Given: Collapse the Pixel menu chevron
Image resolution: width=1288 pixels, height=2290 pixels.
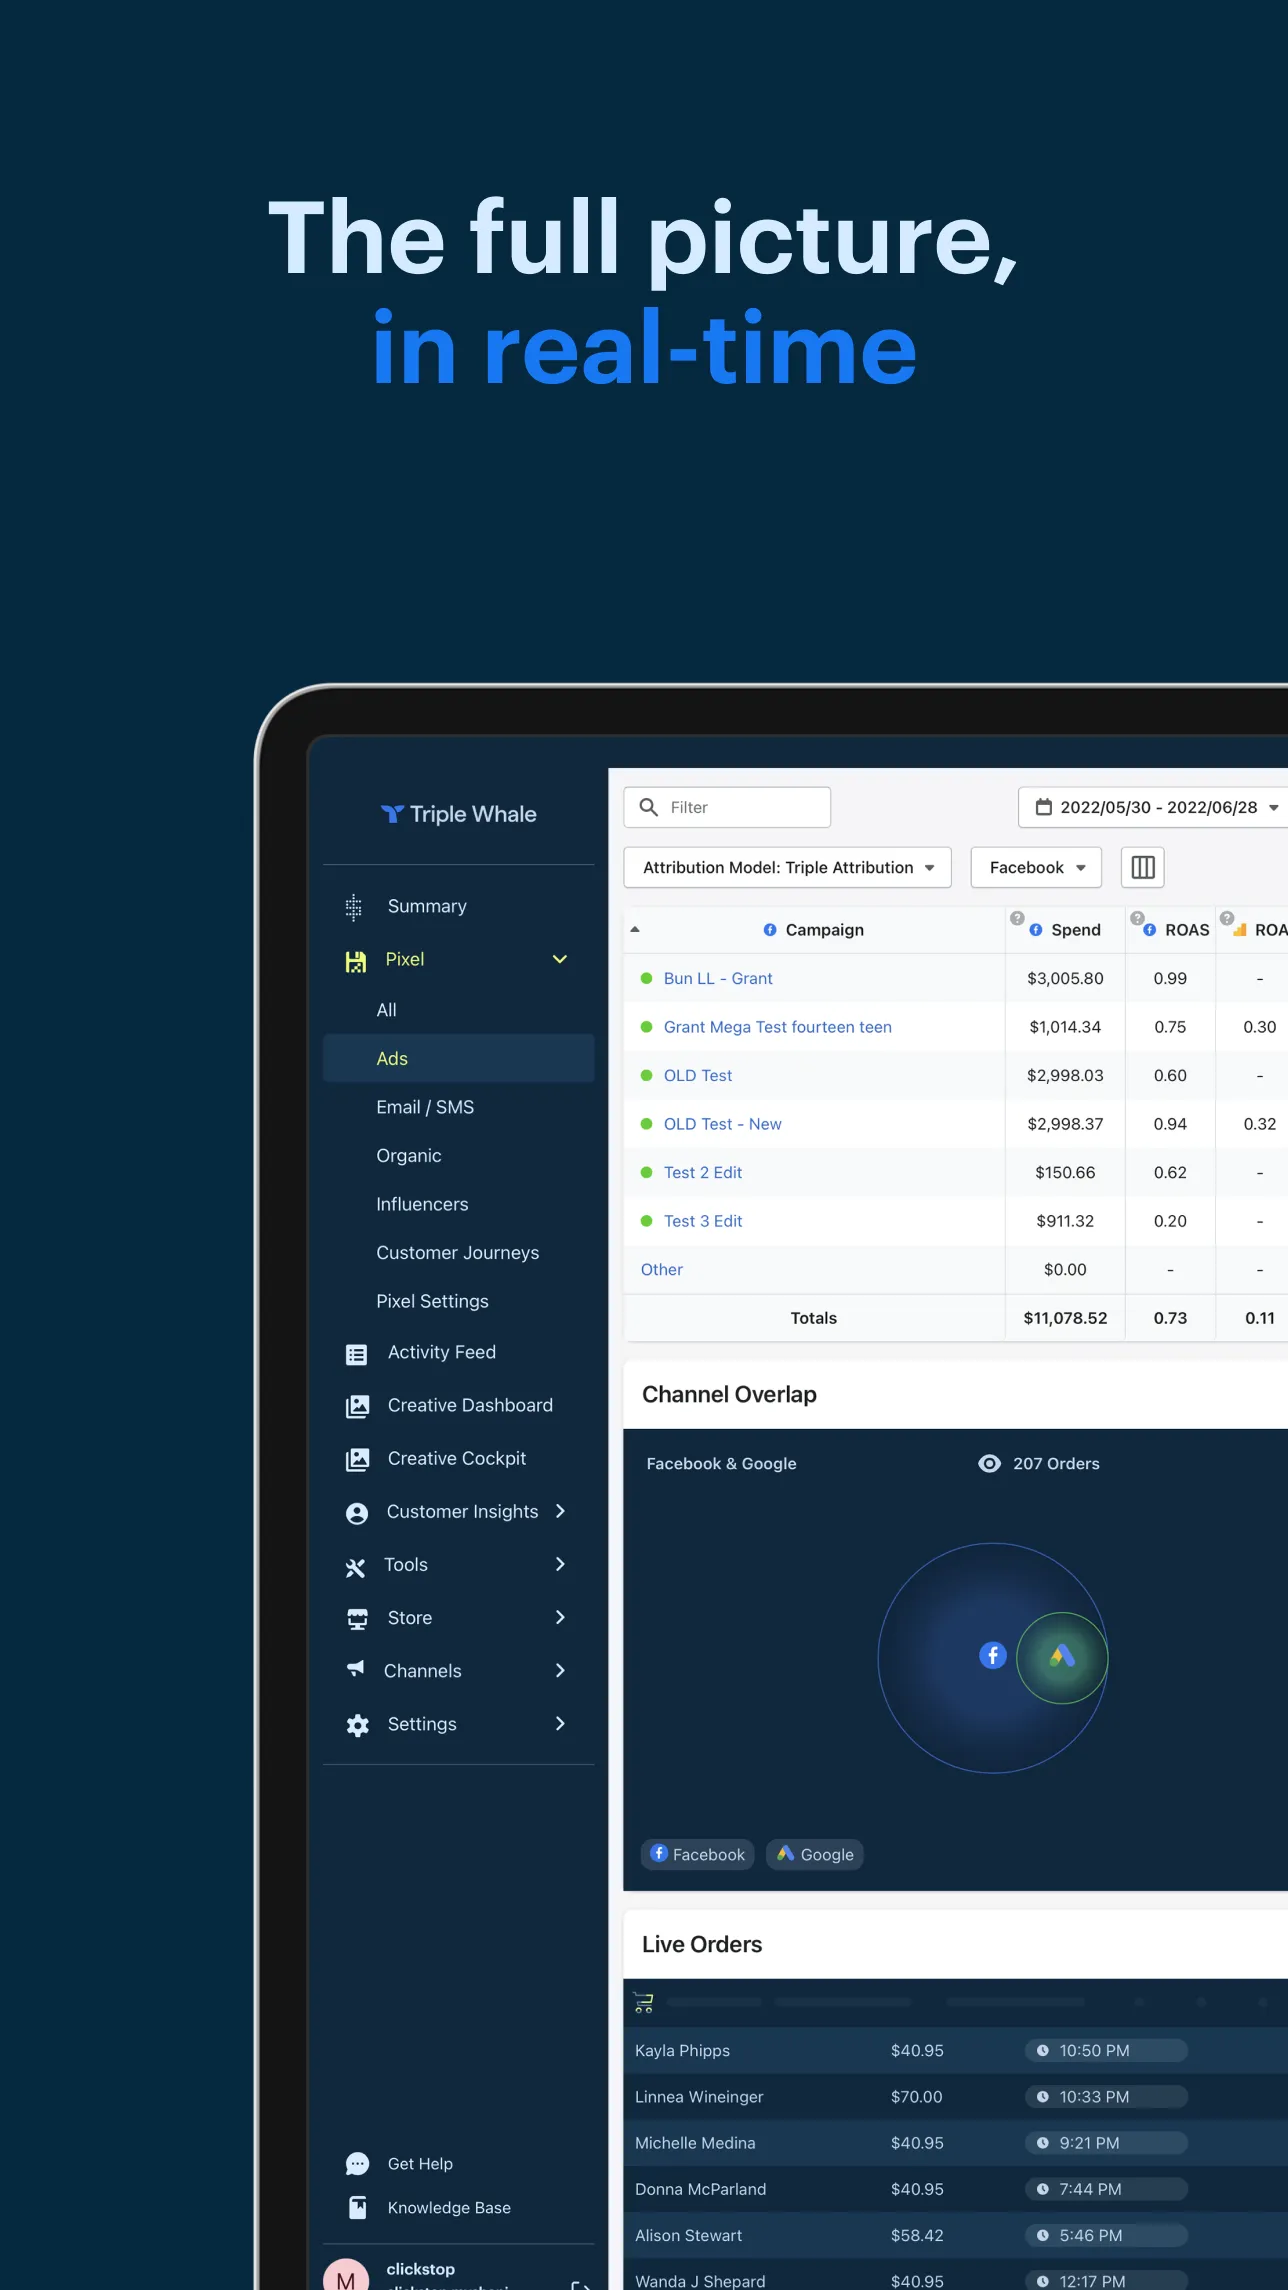Looking at the screenshot, I should [x=560, y=959].
